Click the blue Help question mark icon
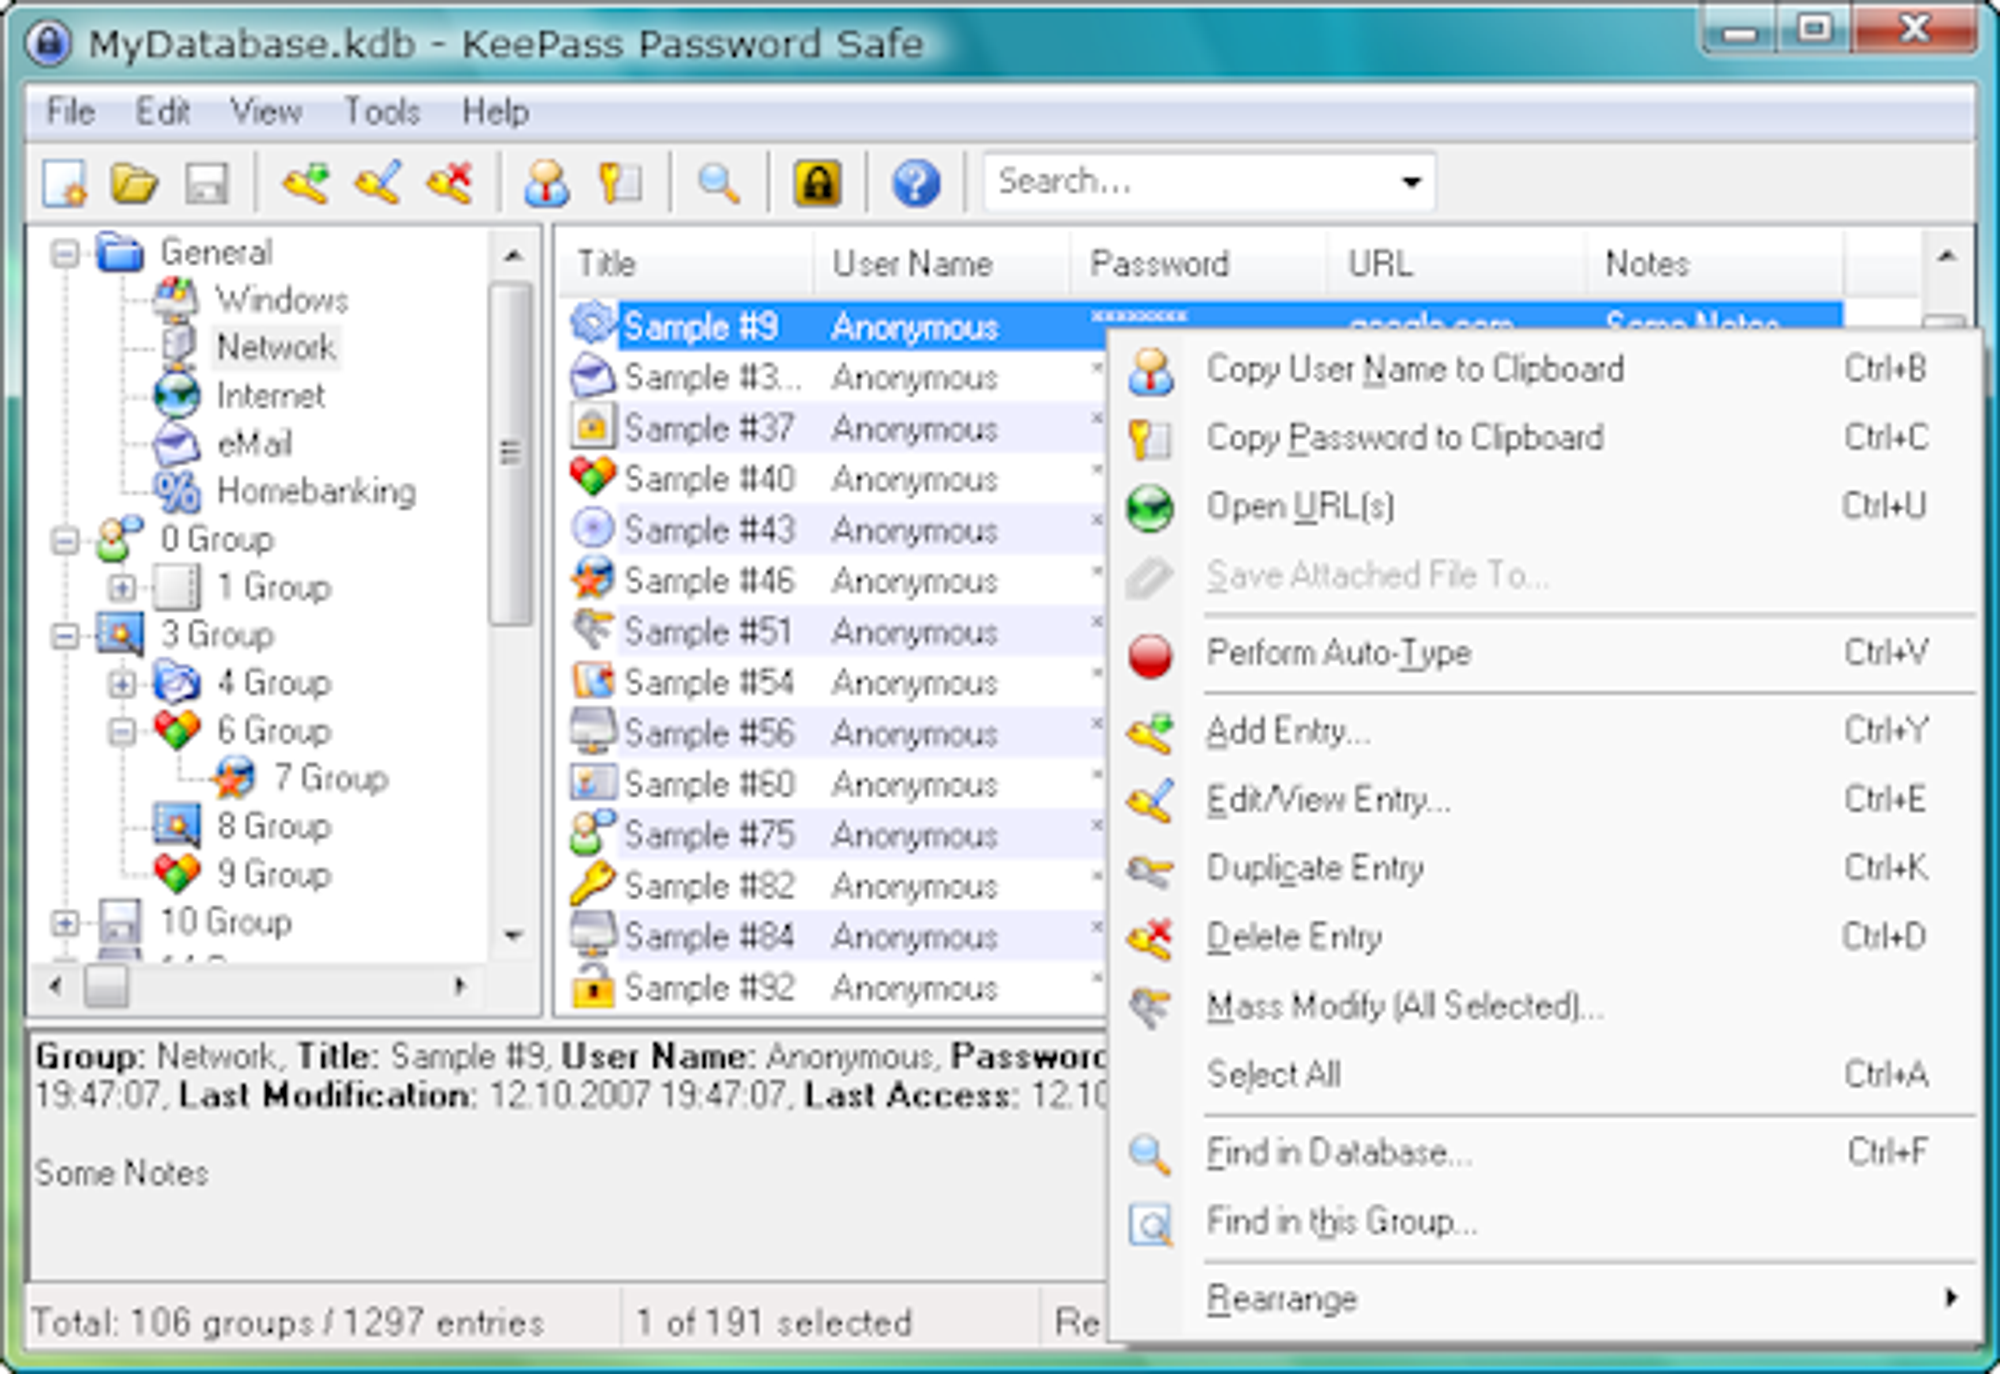 [916, 183]
